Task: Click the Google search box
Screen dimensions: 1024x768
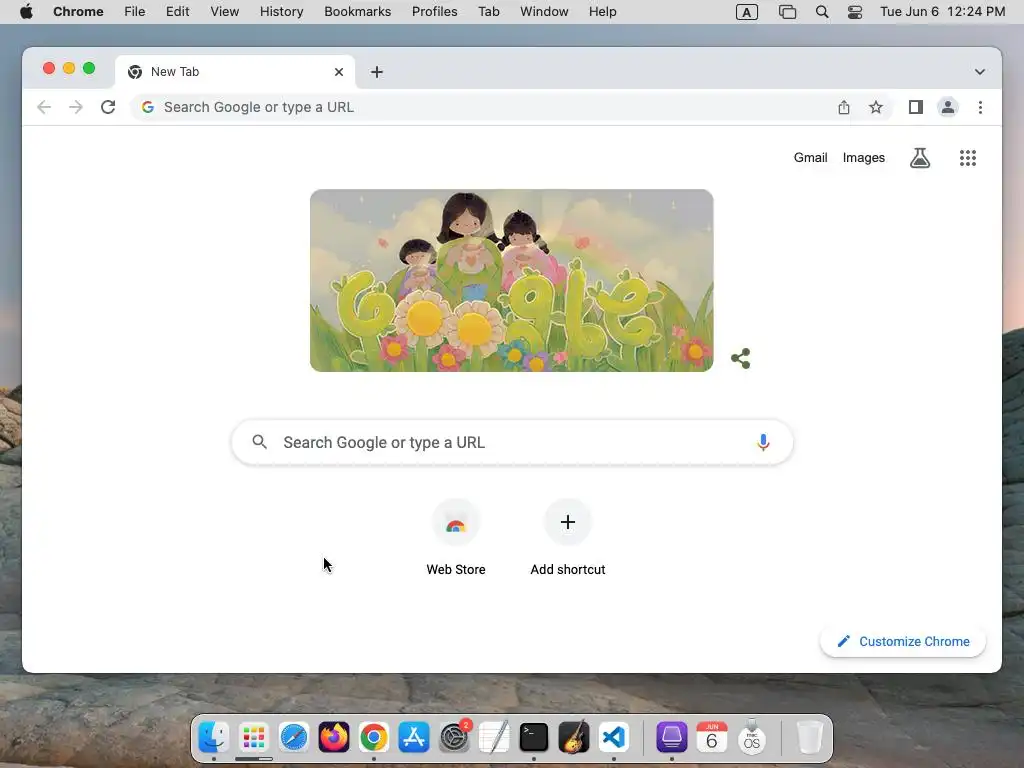Action: pyautogui.click(x=512, y=442)
